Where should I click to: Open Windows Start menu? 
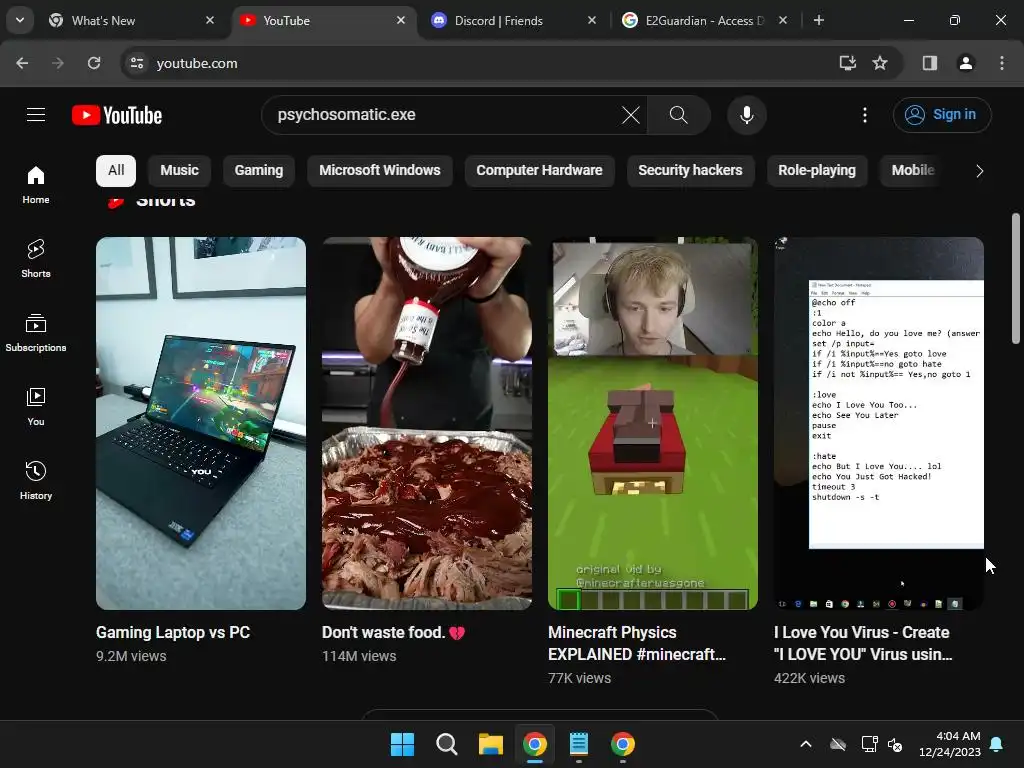point(402,744)
